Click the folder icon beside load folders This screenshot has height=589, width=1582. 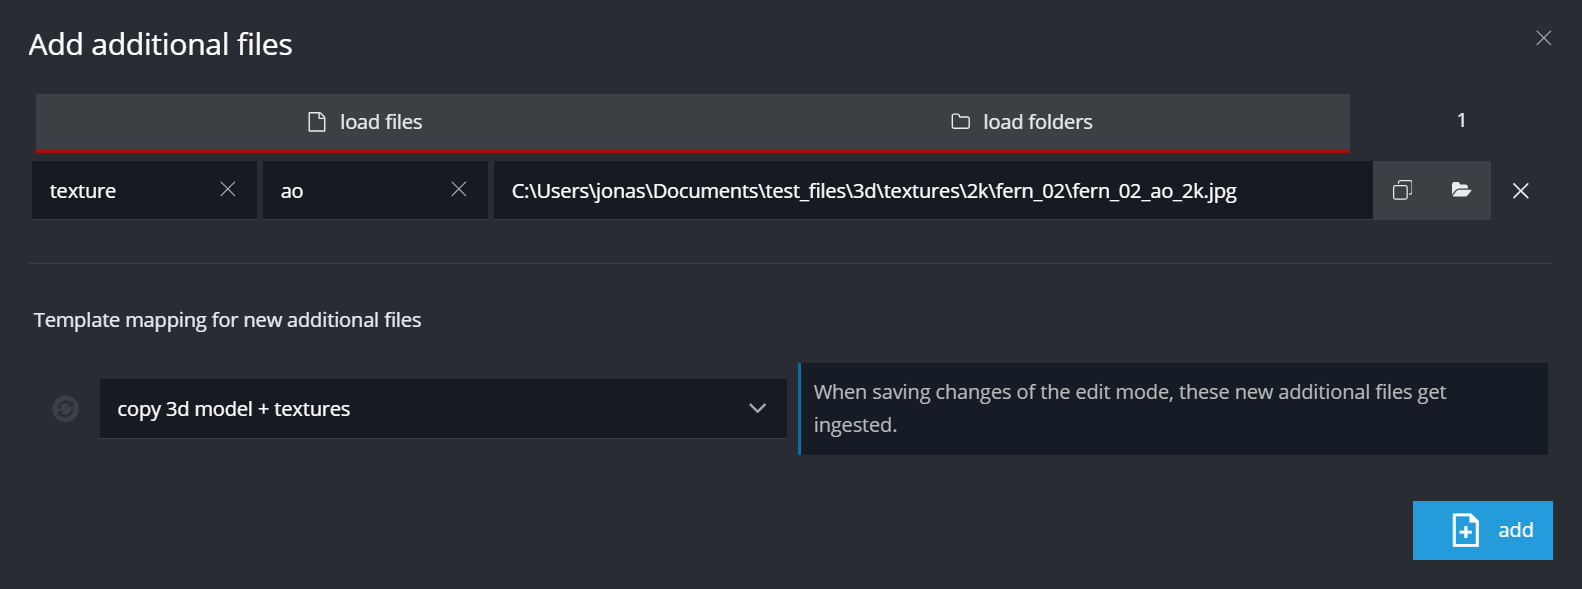point(960,122)
